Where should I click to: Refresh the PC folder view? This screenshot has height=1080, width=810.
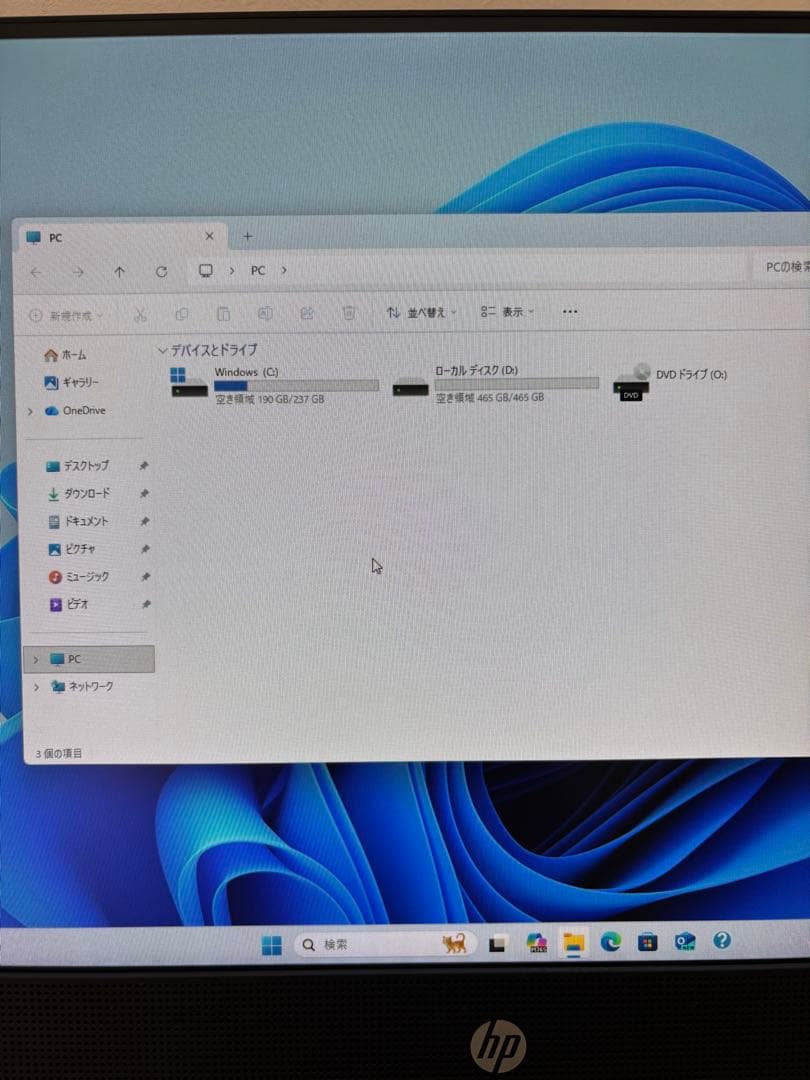161,271
